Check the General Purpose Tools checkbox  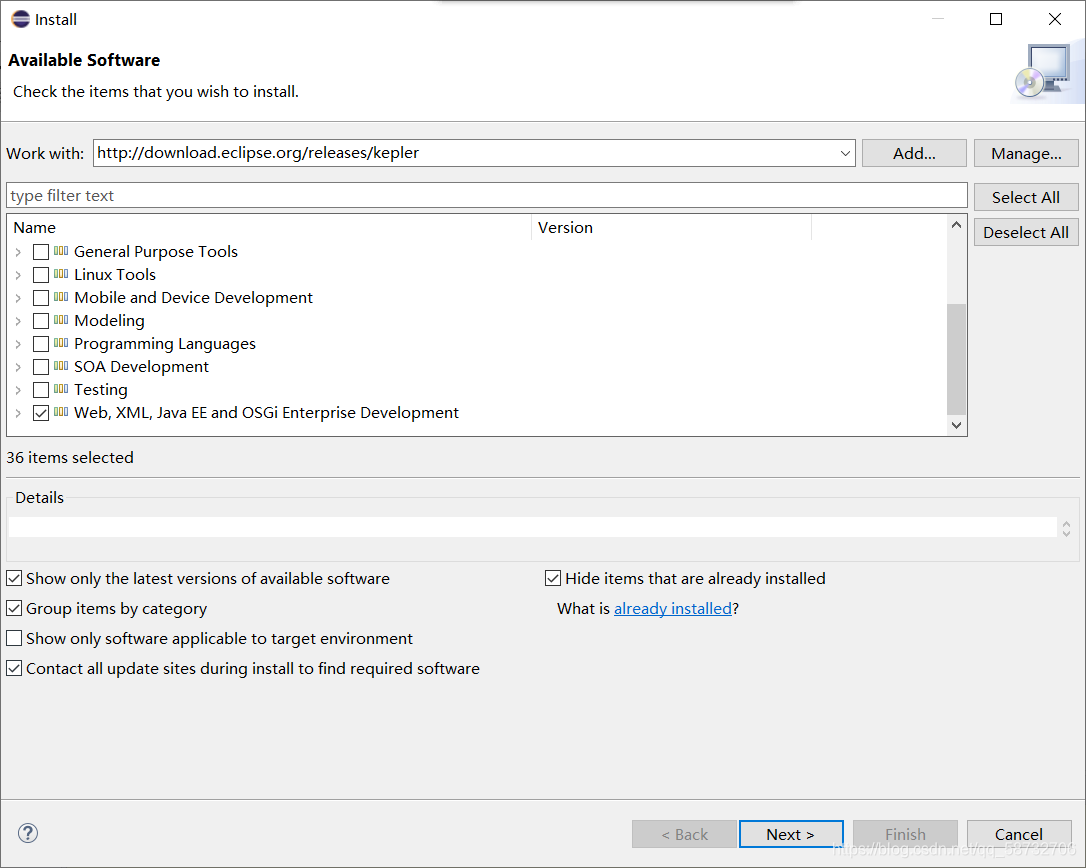point(41,252)
